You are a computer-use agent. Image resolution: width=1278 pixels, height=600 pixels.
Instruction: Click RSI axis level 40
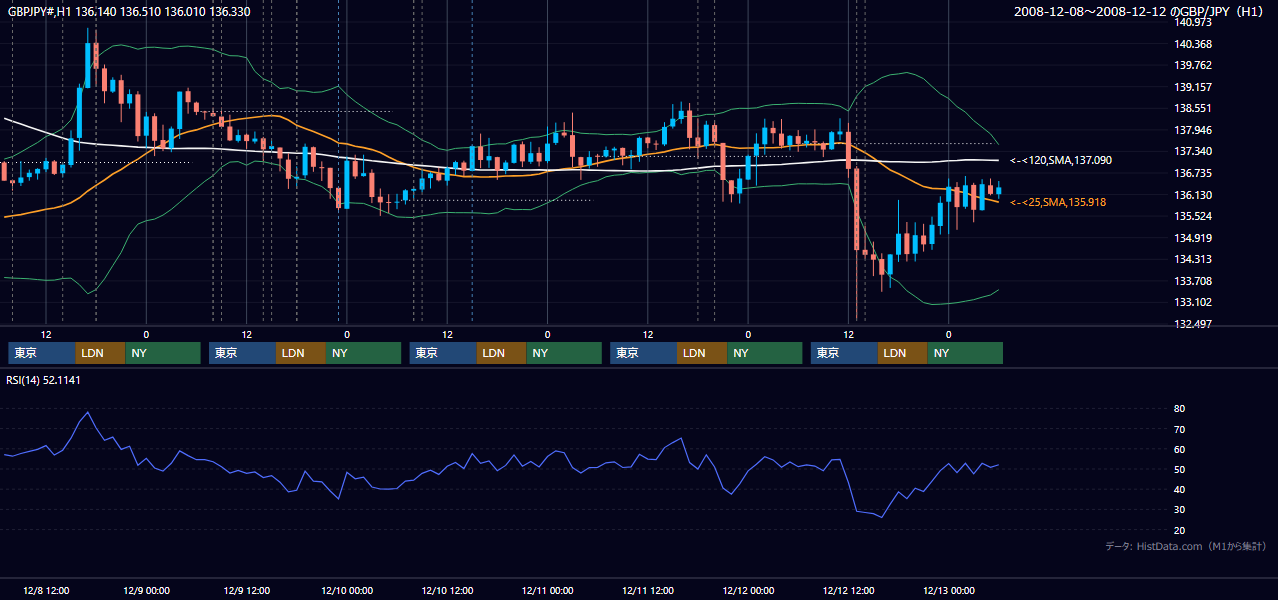coord(1180,490)
